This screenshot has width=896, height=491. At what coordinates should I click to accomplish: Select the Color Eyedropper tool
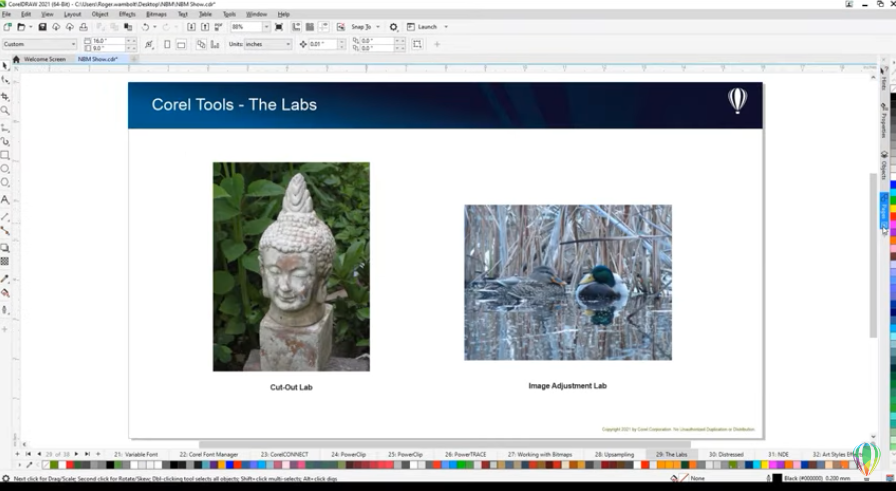(x=5, y=278)
